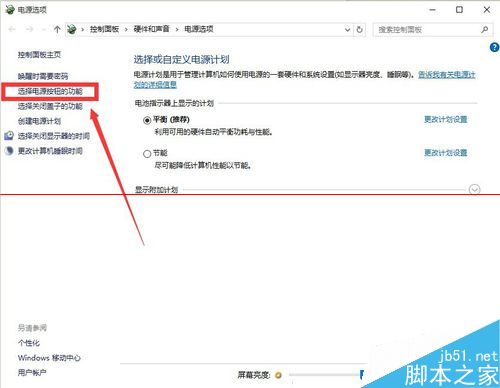Click the 电池指示器上显示的计划 label
Screen dimensions: 500x388
(x=174, y=103)
